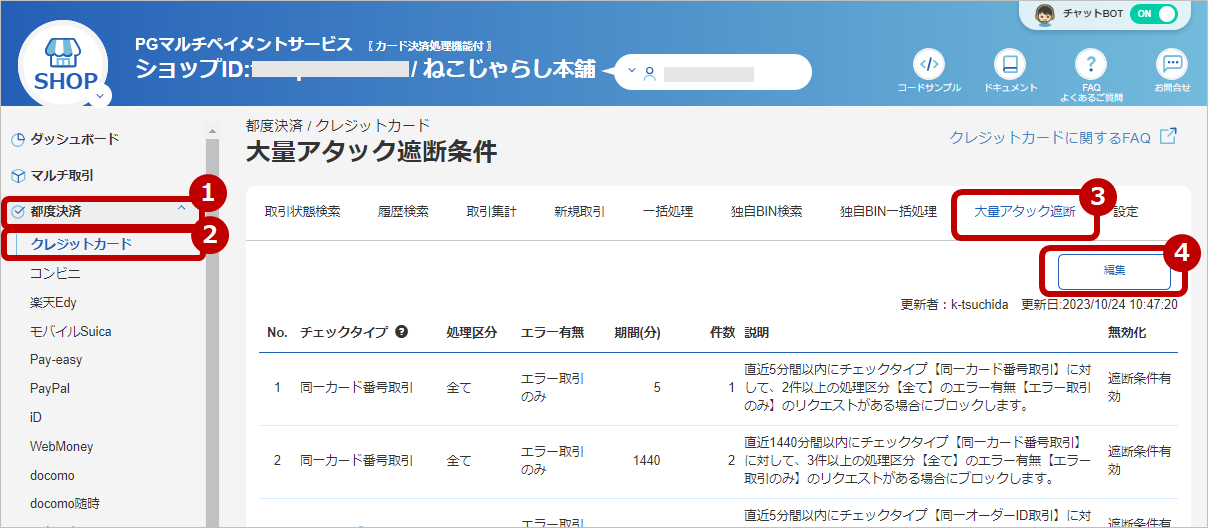Switch to the 履歴検索 tab

403,212
